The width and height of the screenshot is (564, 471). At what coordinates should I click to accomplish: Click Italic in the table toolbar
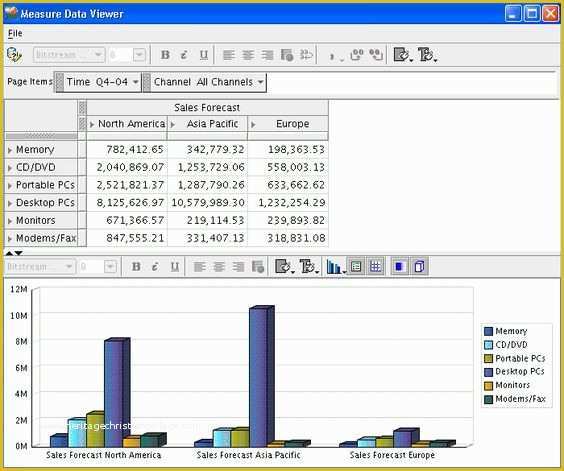tap(184, 55)
